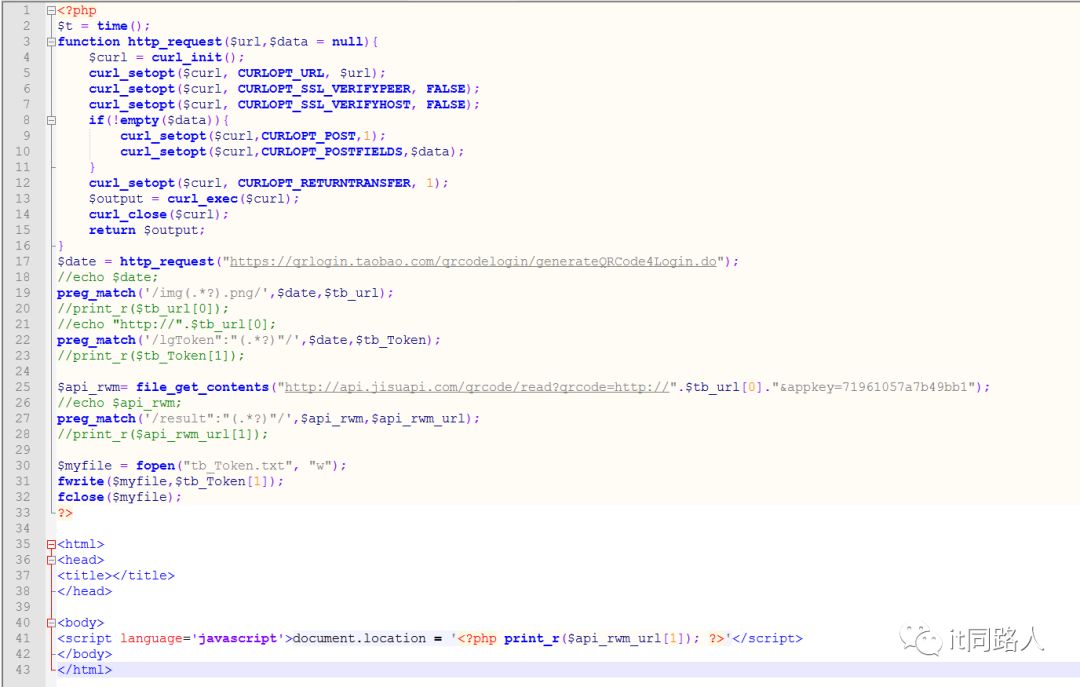This screenshot has width=1080, height=687.
Task: Click the 'curl_exec' function call
Action: tap(202, 199)
